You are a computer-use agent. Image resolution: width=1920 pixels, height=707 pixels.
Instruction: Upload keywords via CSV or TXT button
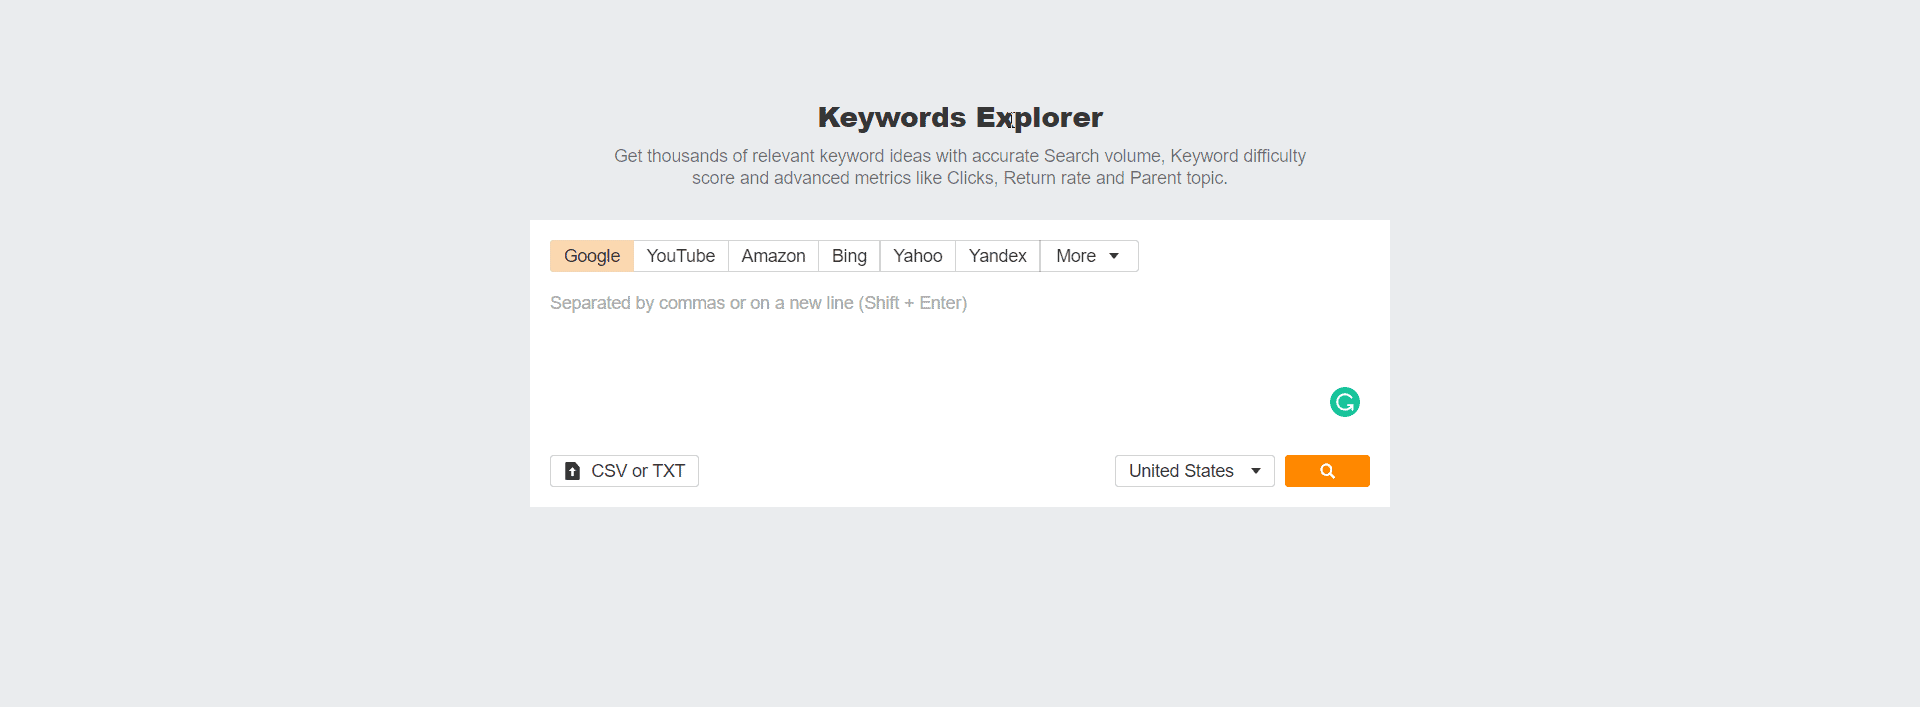[x=624, y=471]
